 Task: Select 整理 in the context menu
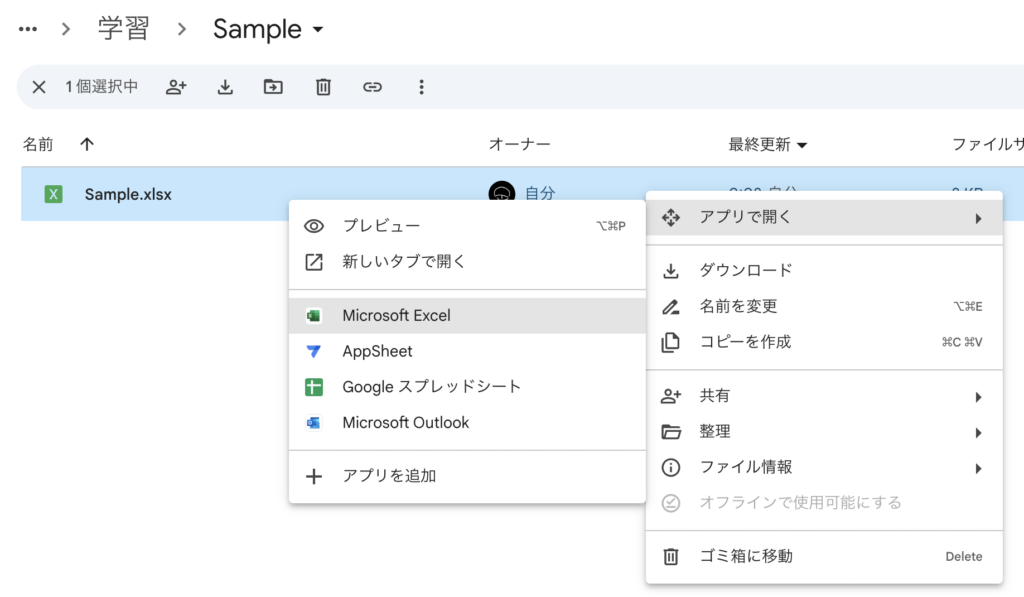tap(824, 431)
